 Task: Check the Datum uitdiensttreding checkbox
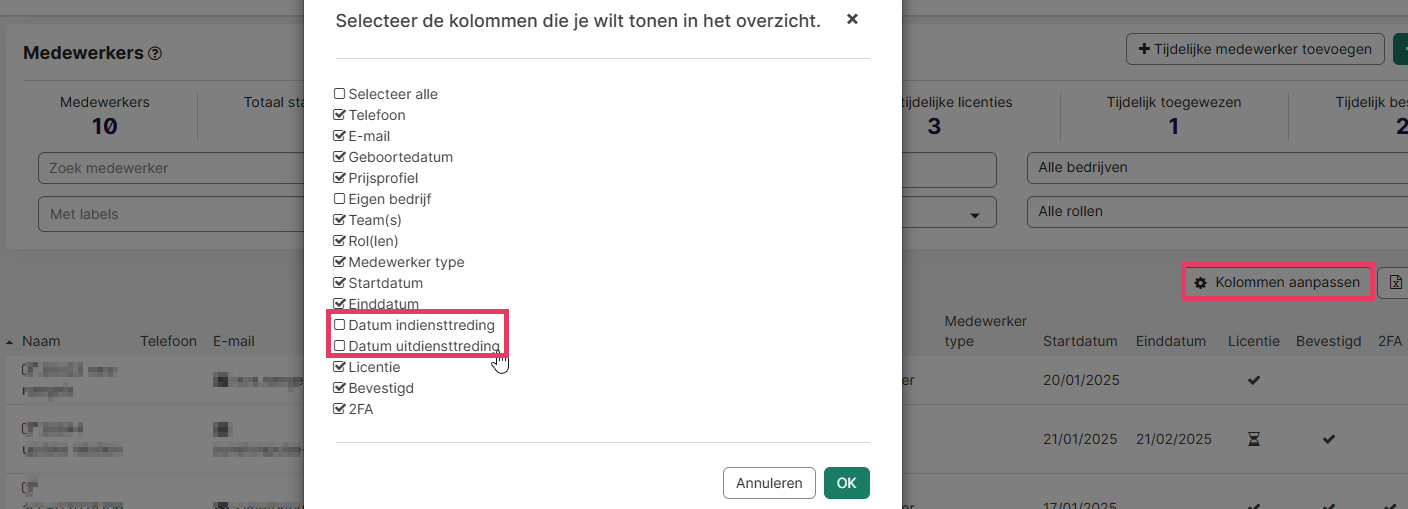click(340, 346)
